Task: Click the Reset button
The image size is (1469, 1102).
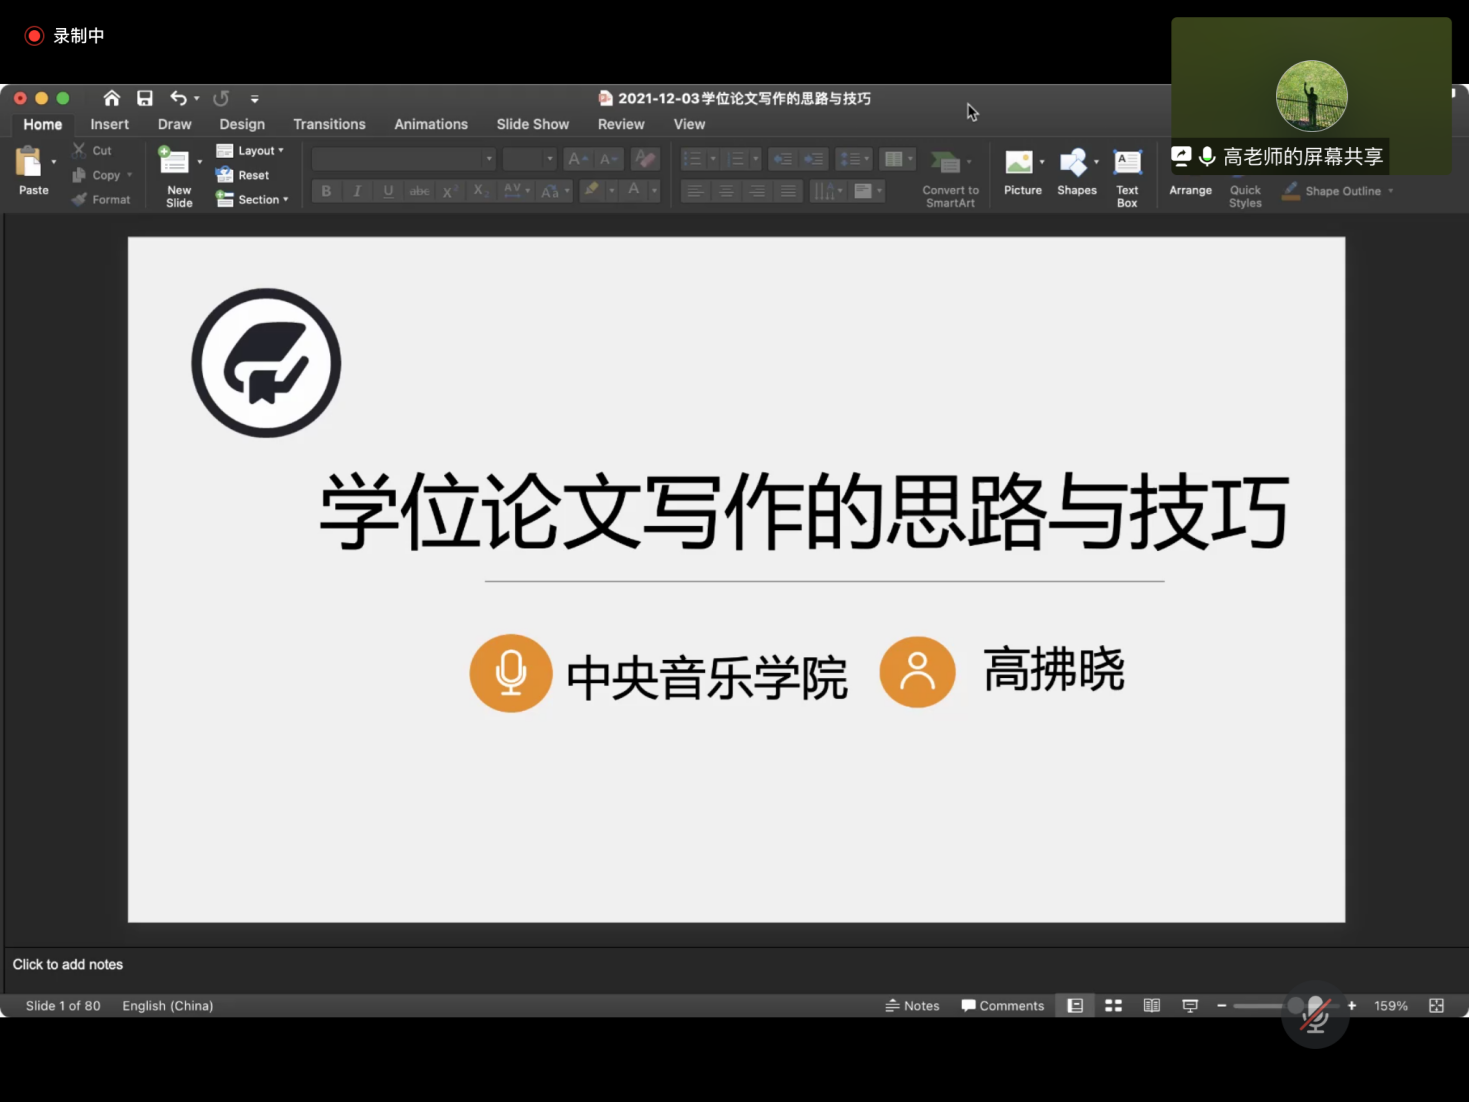Action: point(243,175)
